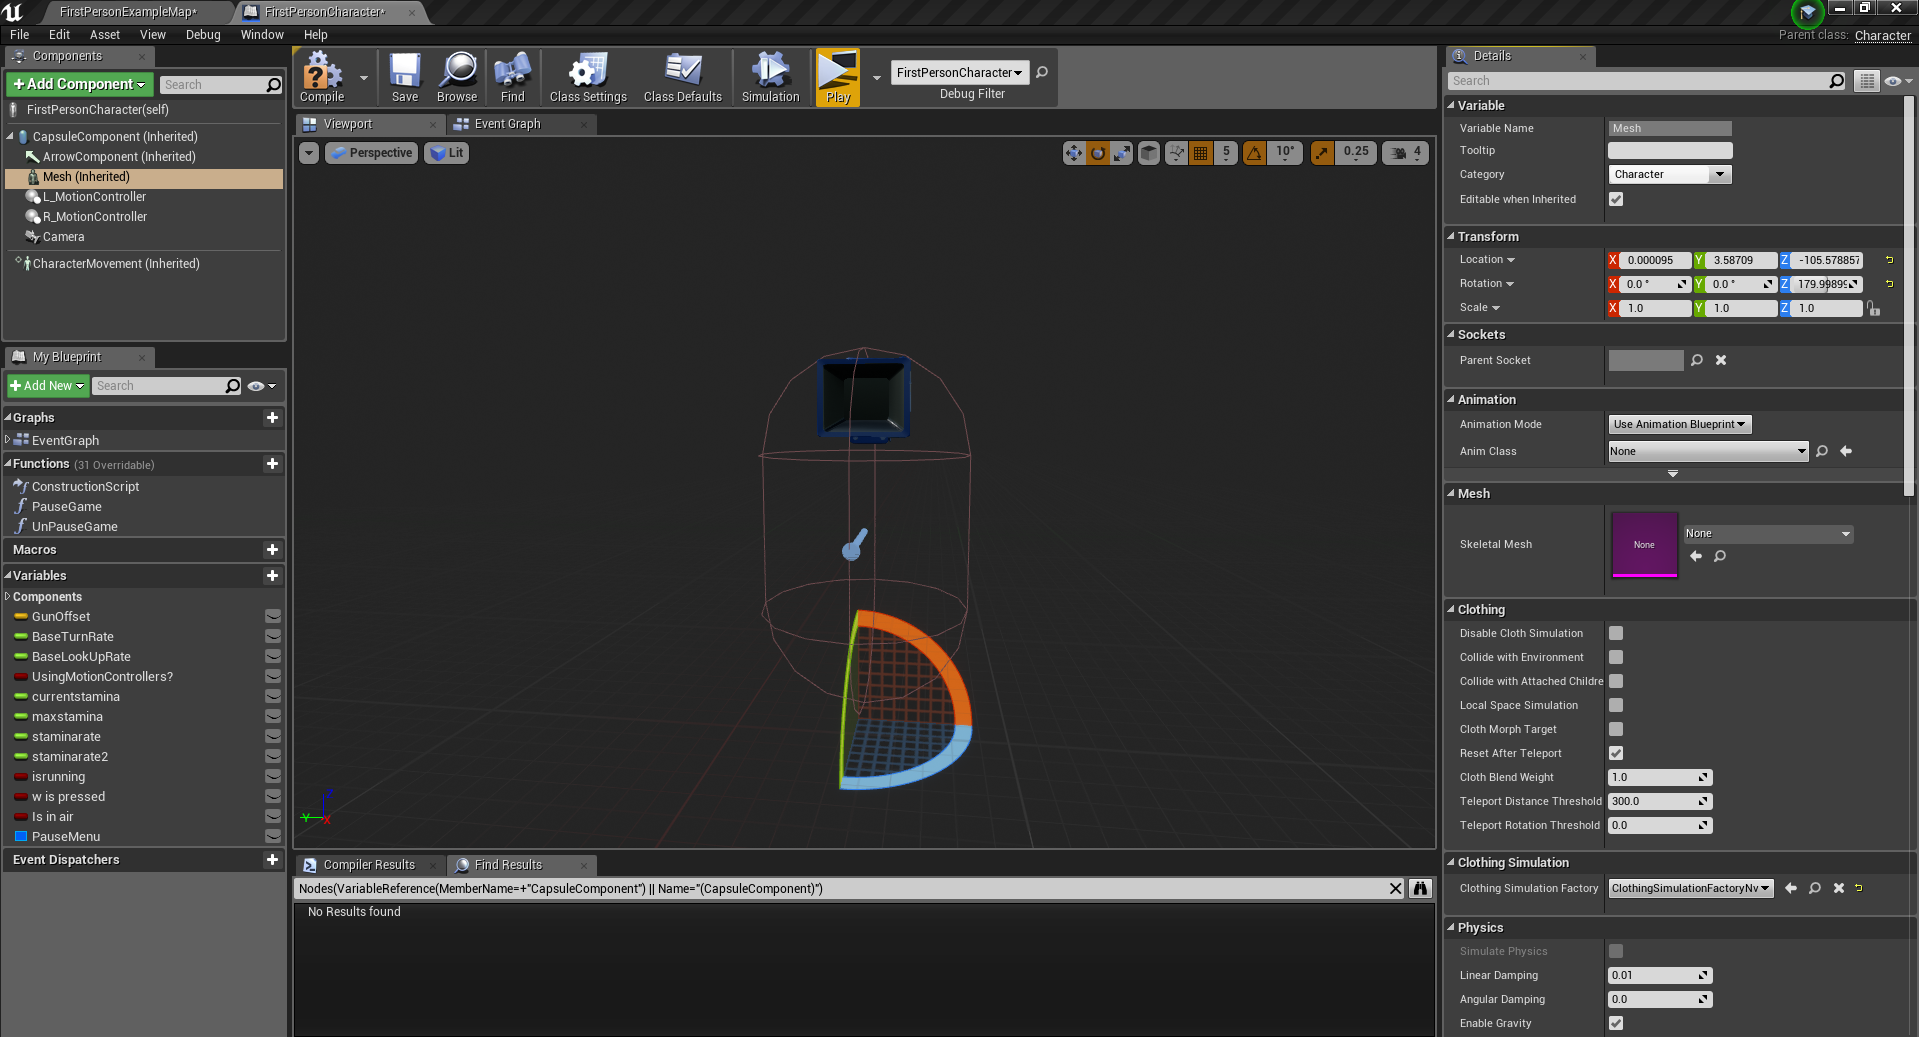
Task: Toggle Enable Gravity checkbox
Action: [x=1616, y=1023]
